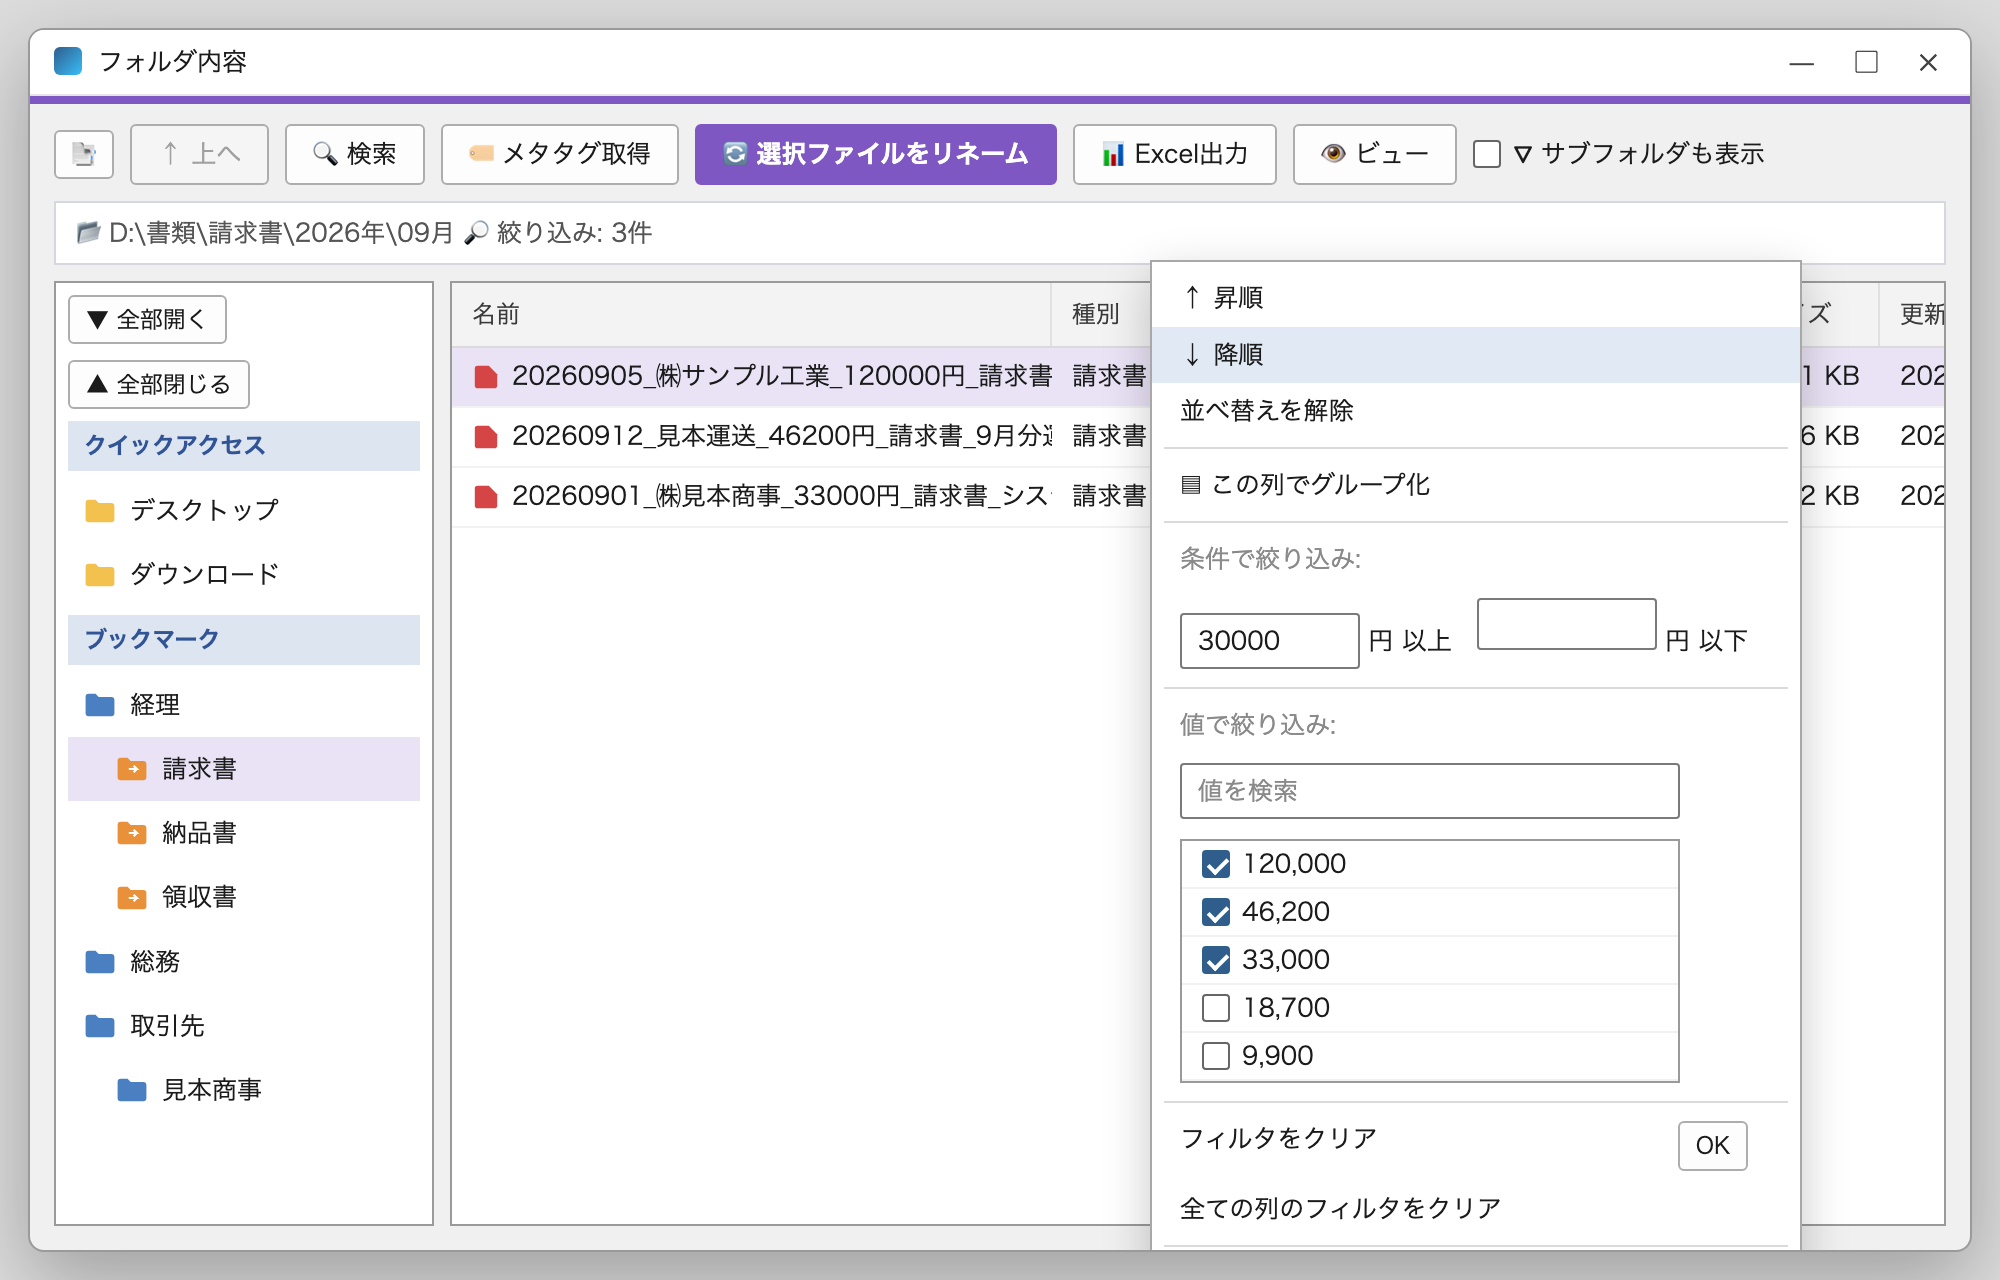
Task: Click the 種別 column header
Action: coord(1100,314)
